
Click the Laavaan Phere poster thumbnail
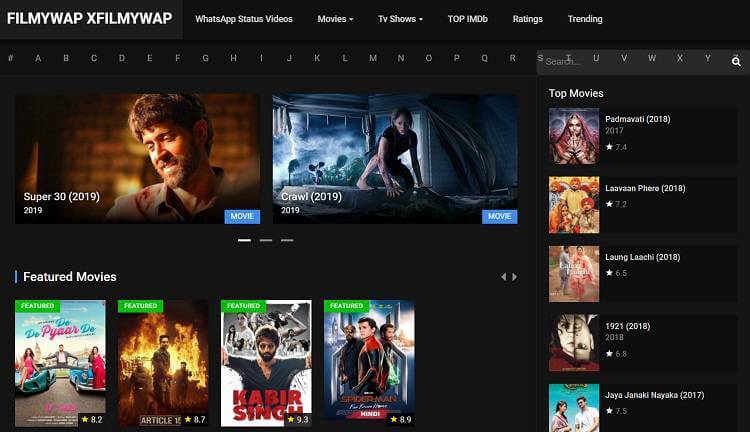(x=574, y=205)
